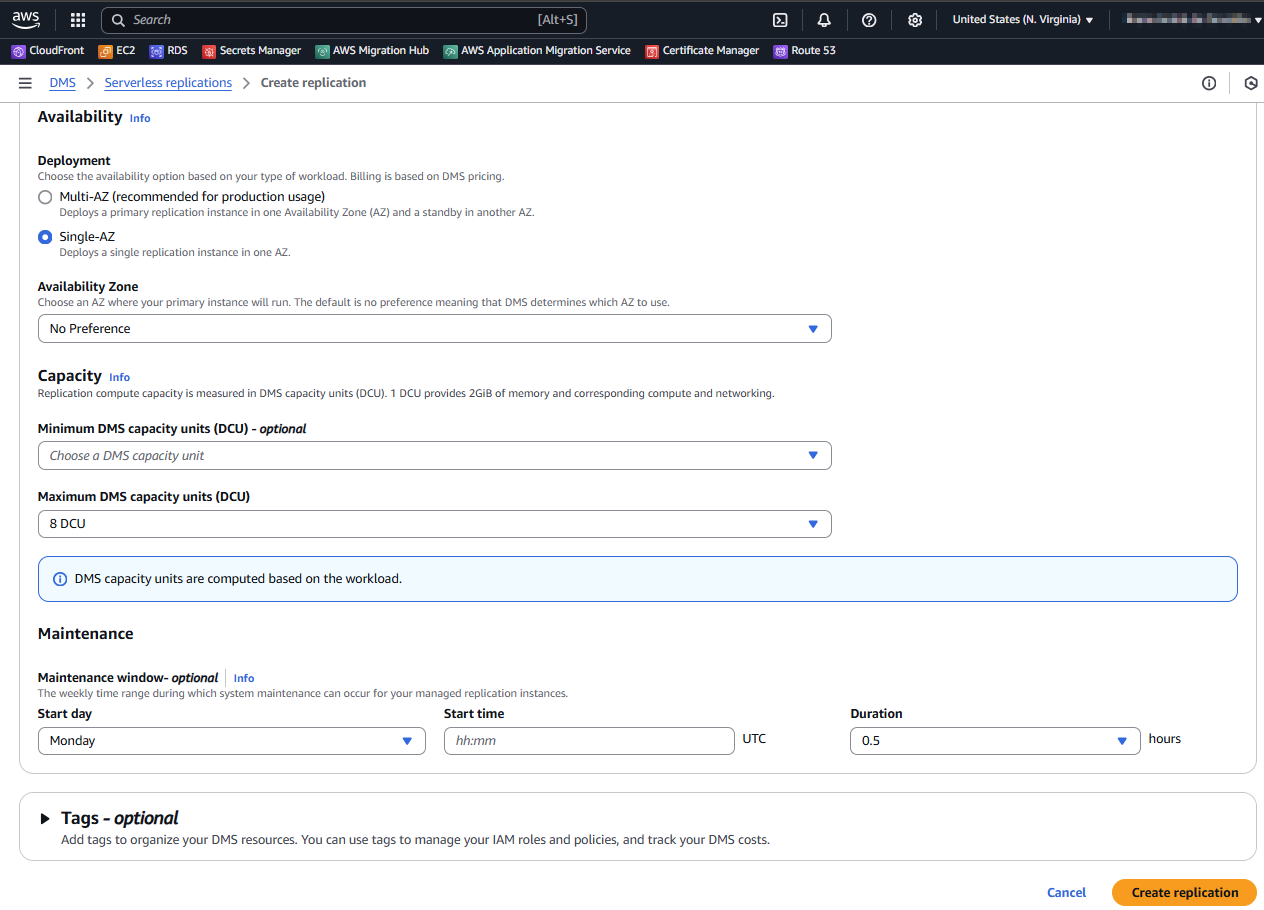Open the CloudFront bookmark shortcut

tap(48, 50)
